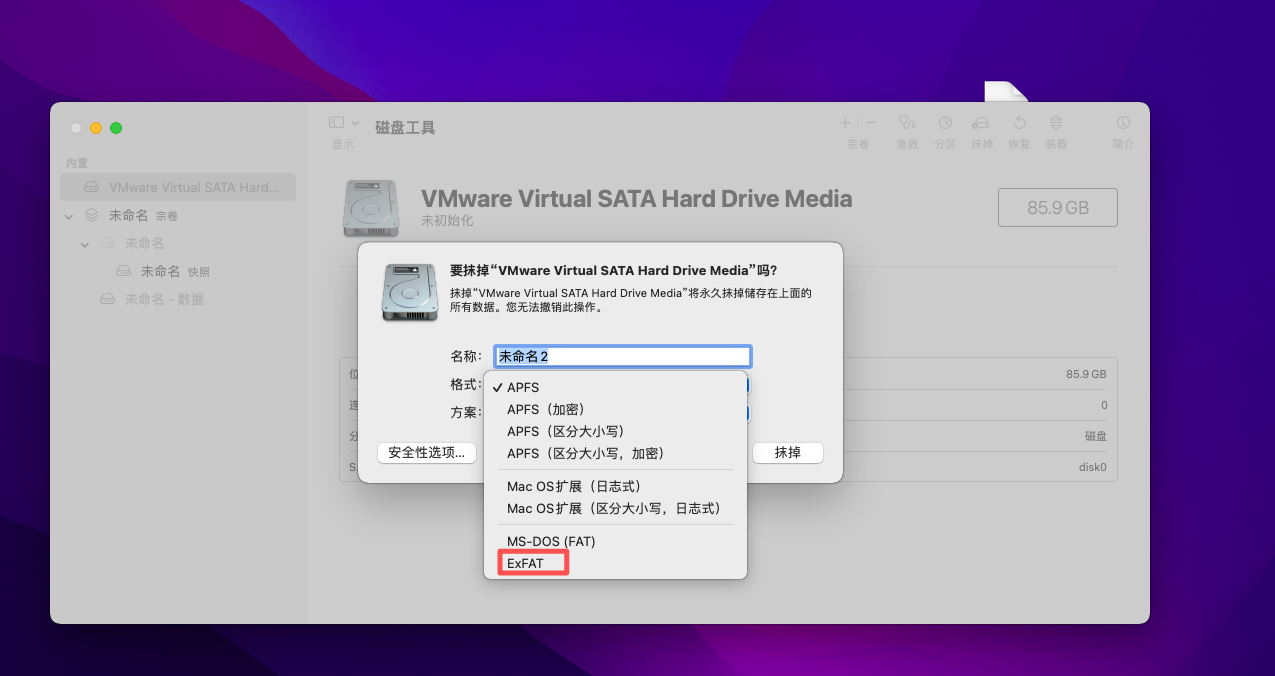Select 未命名 快照 snapshot row

coord(178,271)
